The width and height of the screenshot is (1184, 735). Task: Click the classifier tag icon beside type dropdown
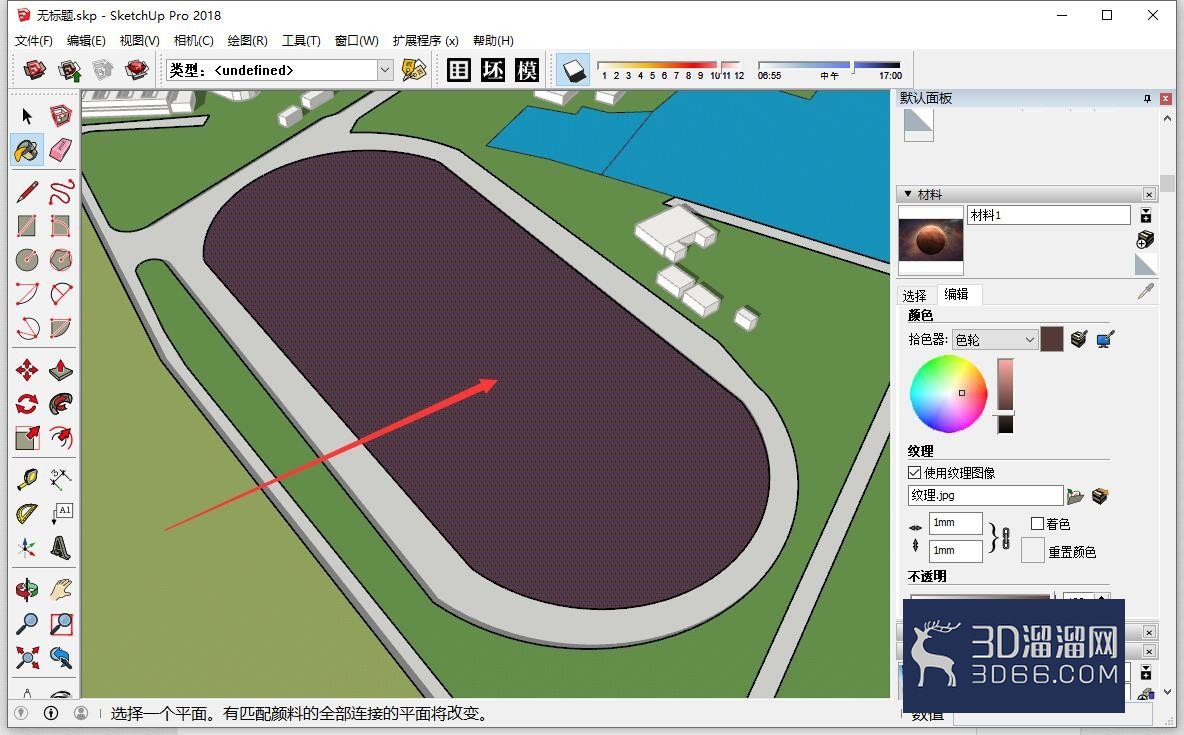[414, 70]
